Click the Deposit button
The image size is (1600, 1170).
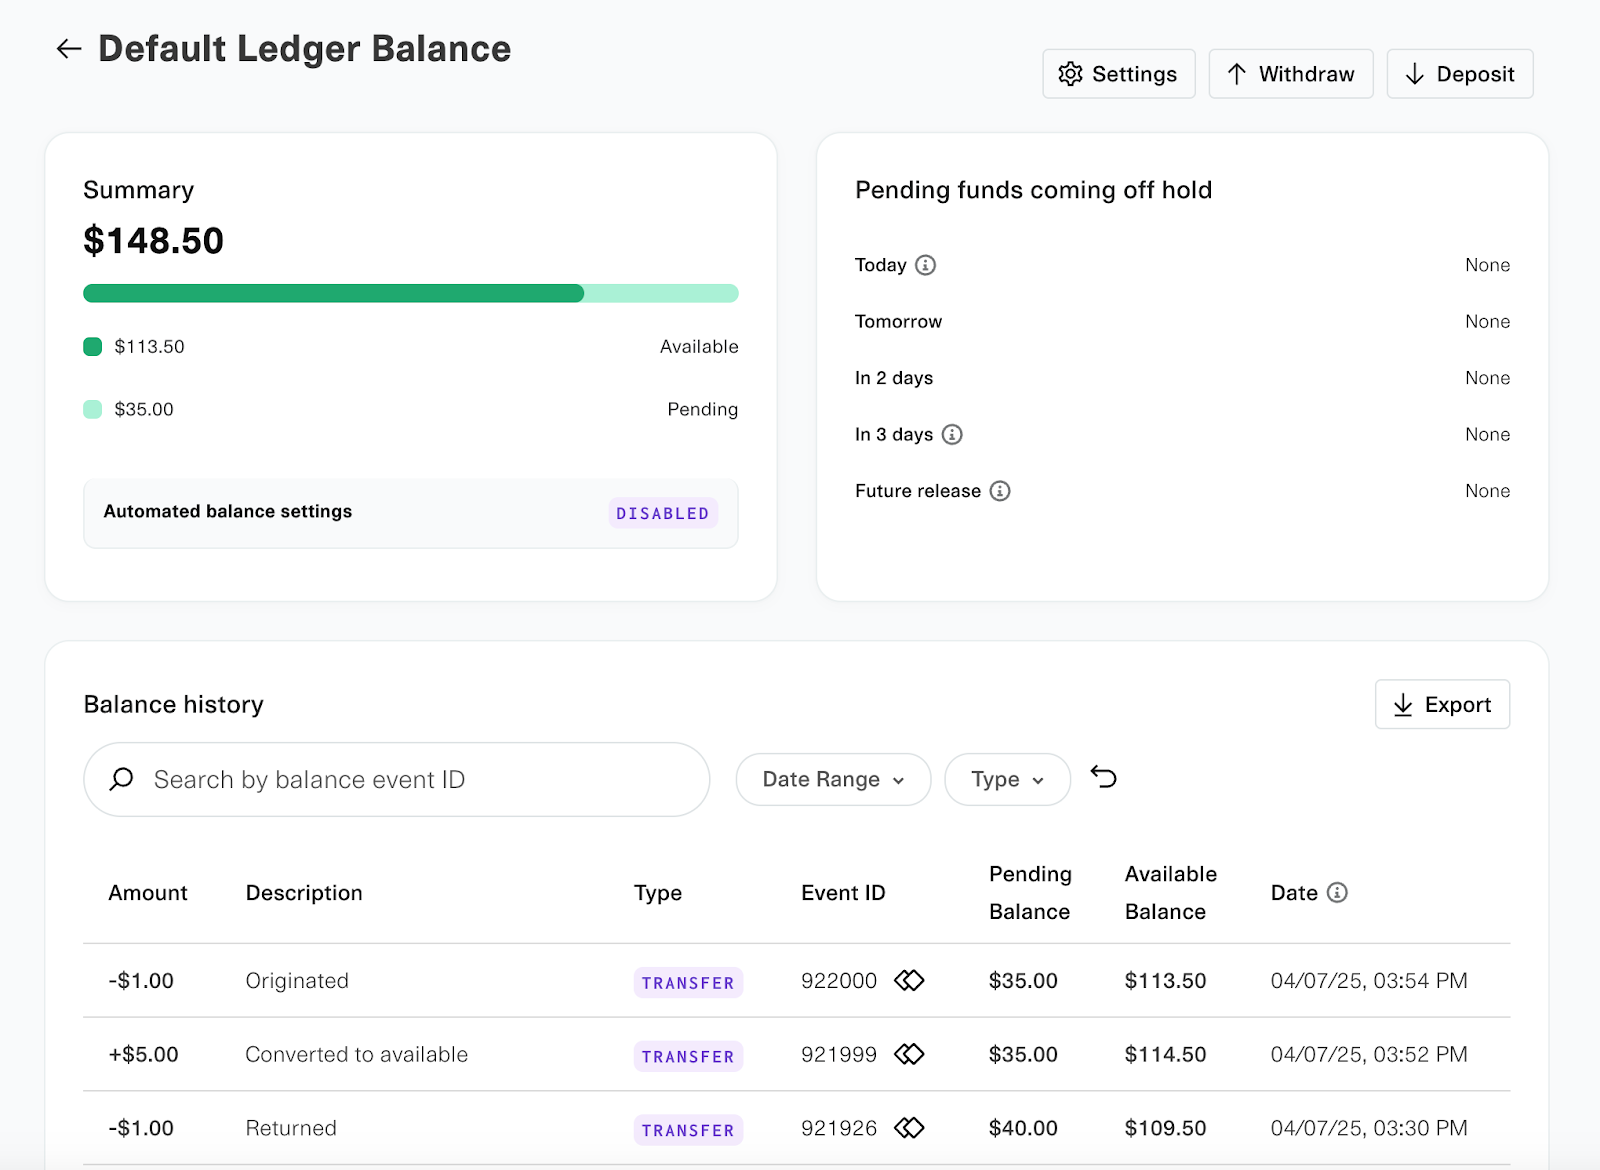click(1459, 74)
